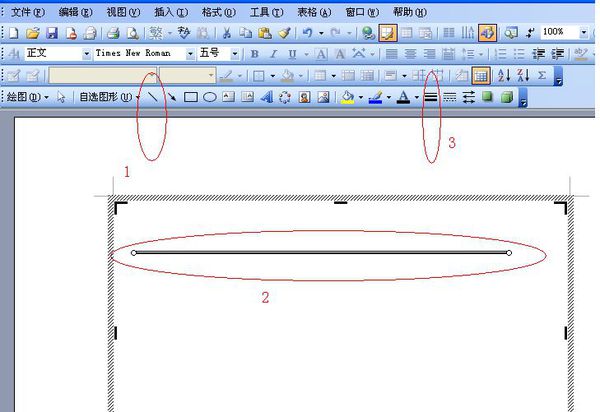Apply Line Color blue brush swatch
This screenshot has width=600, height=412.
pos(376,97)
